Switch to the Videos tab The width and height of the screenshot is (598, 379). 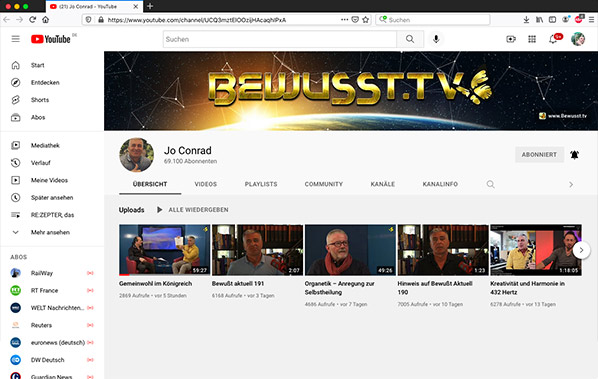(x=206, y=184)
